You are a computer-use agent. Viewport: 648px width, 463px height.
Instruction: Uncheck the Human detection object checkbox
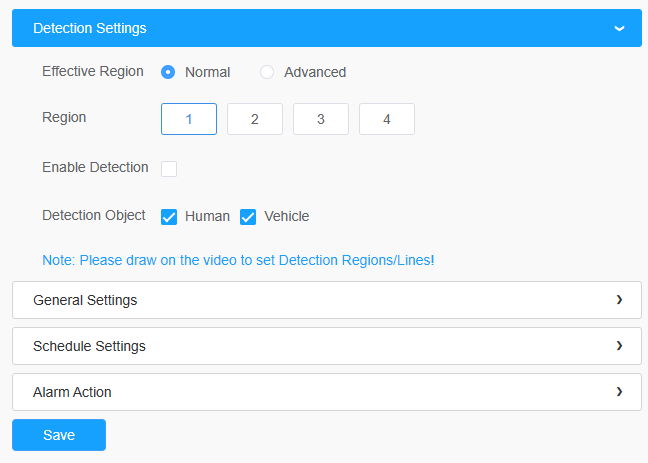pos(169,217)
